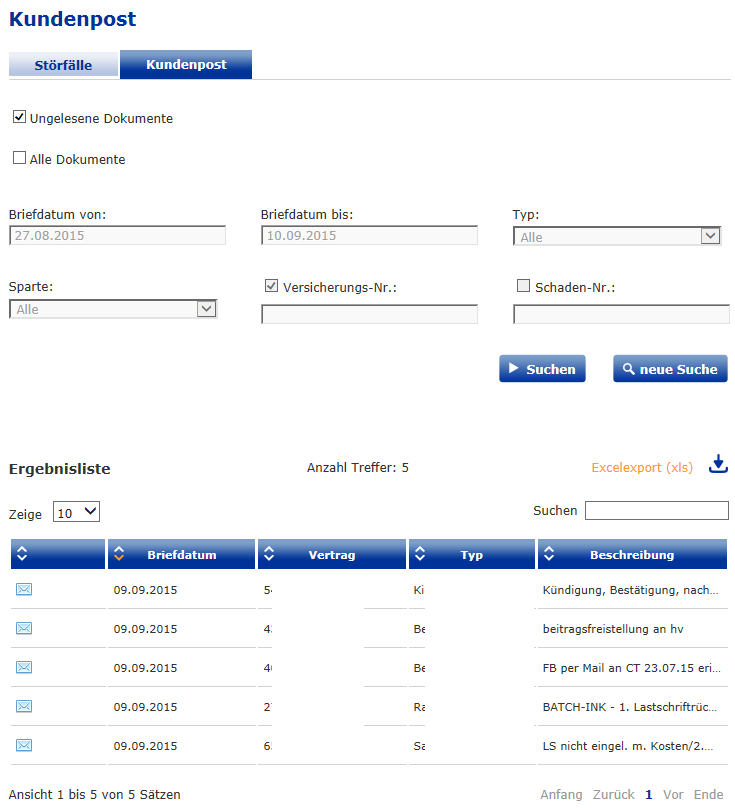Image resolution: width=735 pixels, height=808 pixels.
Task: Sort table by Briefdatum arrow icon
Action: point(119,554)
